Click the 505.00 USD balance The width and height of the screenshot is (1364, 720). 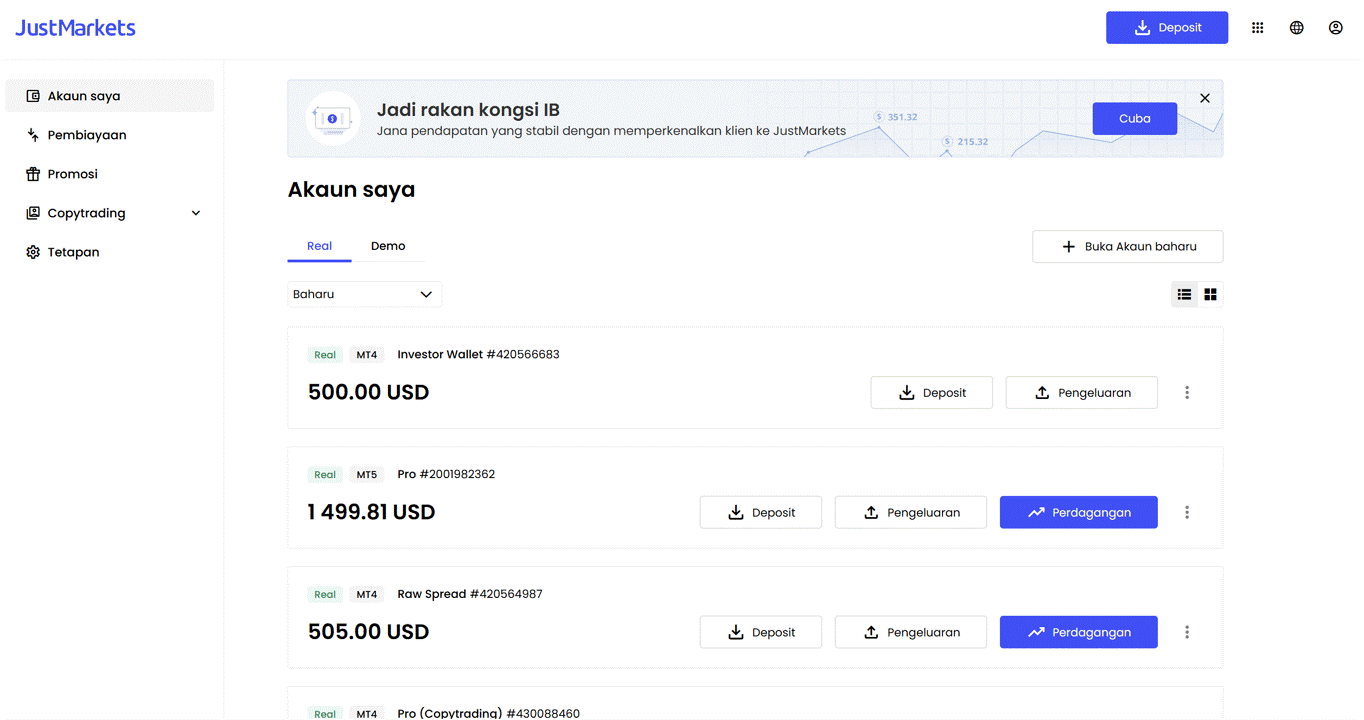pos(369,632)
